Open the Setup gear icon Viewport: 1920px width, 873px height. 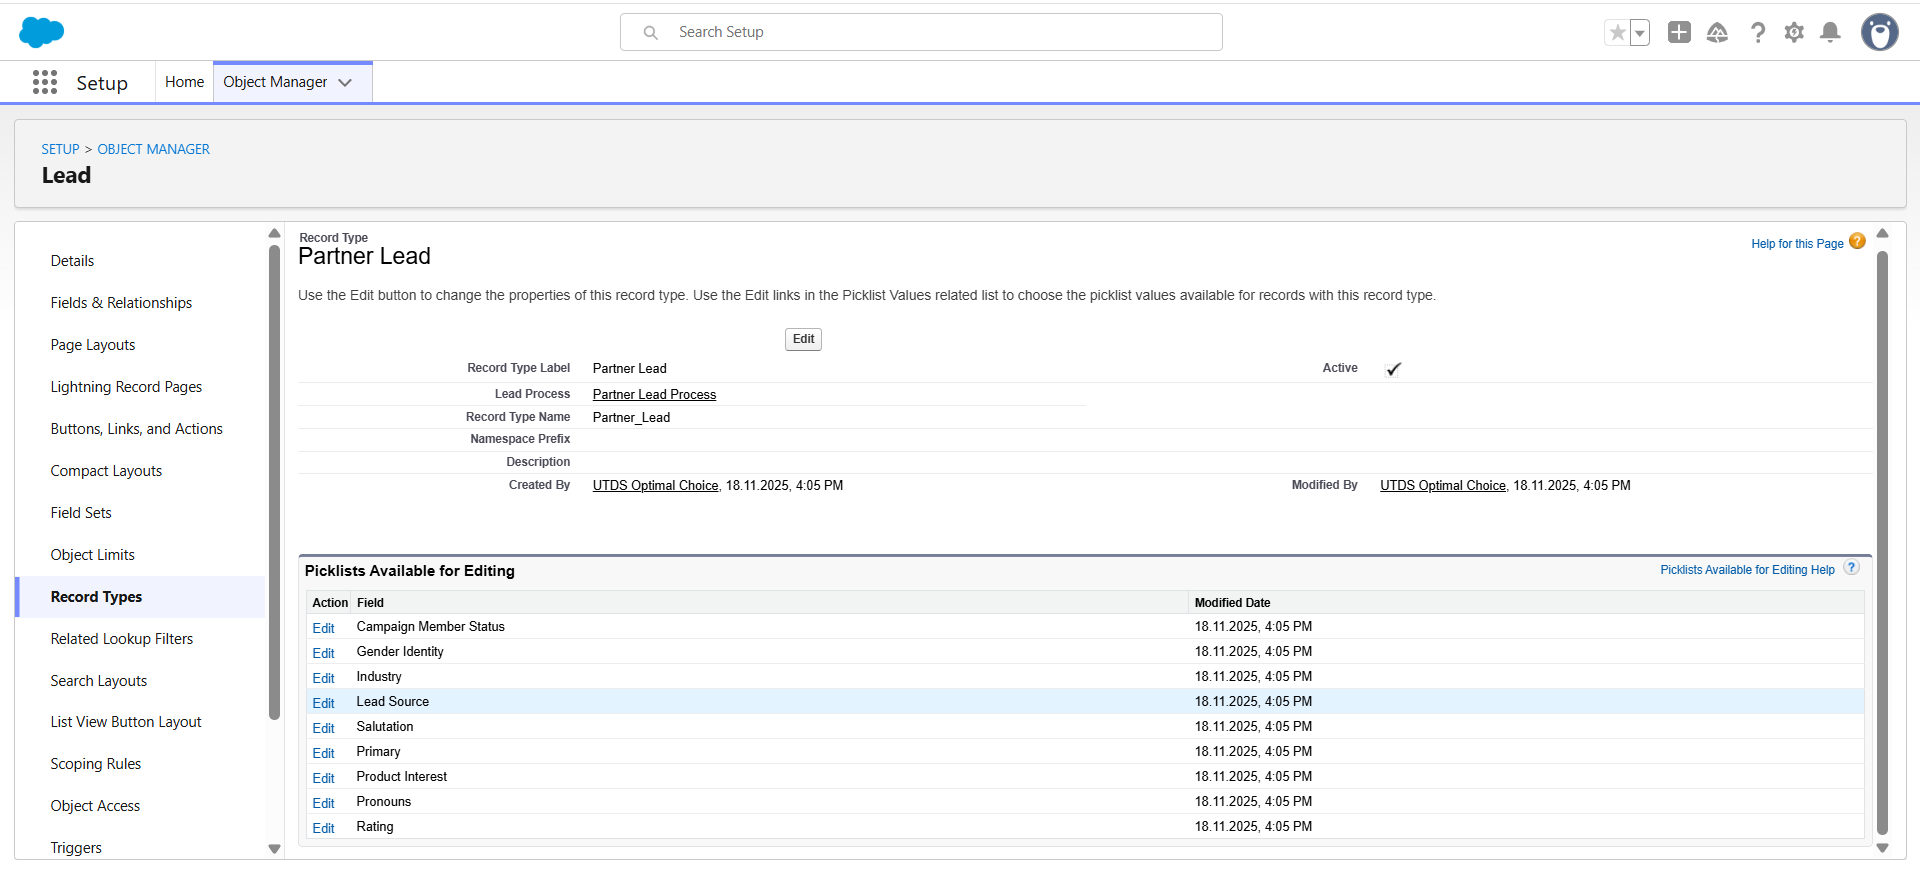tap(1794, 32)
